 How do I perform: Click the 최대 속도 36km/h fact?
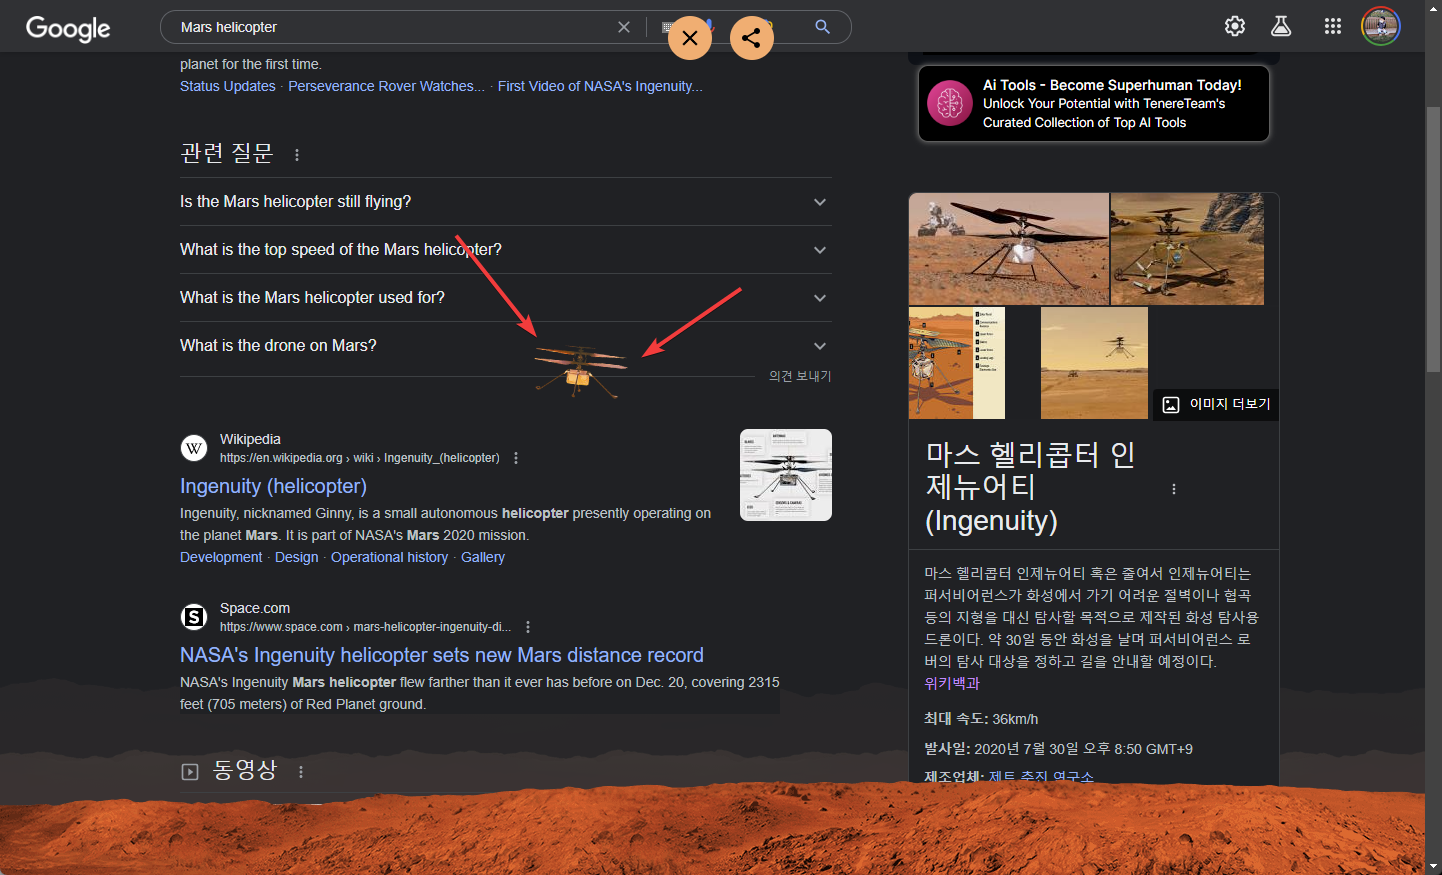click(981, 719)
